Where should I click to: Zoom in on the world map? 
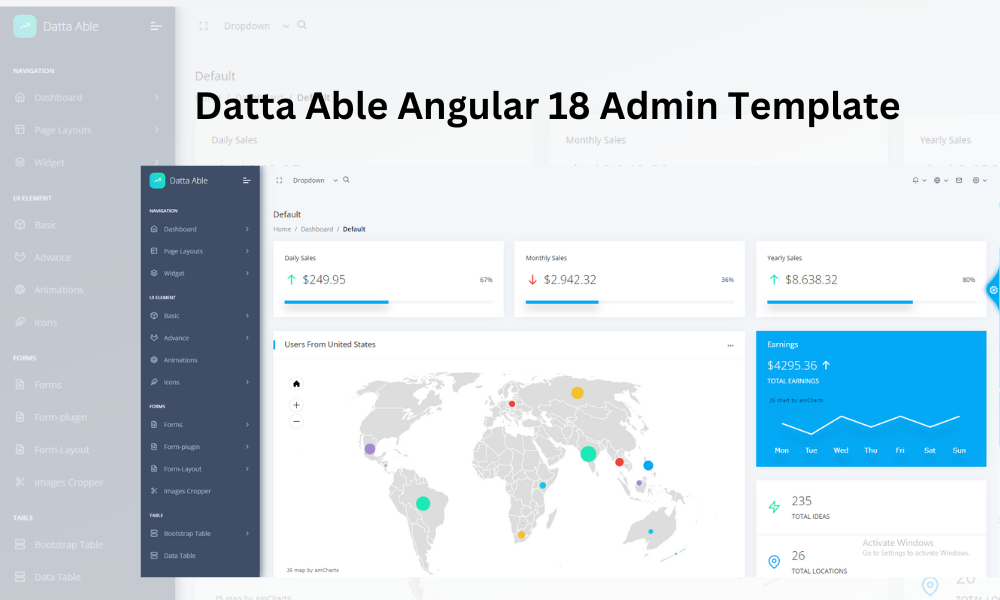(296, 405)
